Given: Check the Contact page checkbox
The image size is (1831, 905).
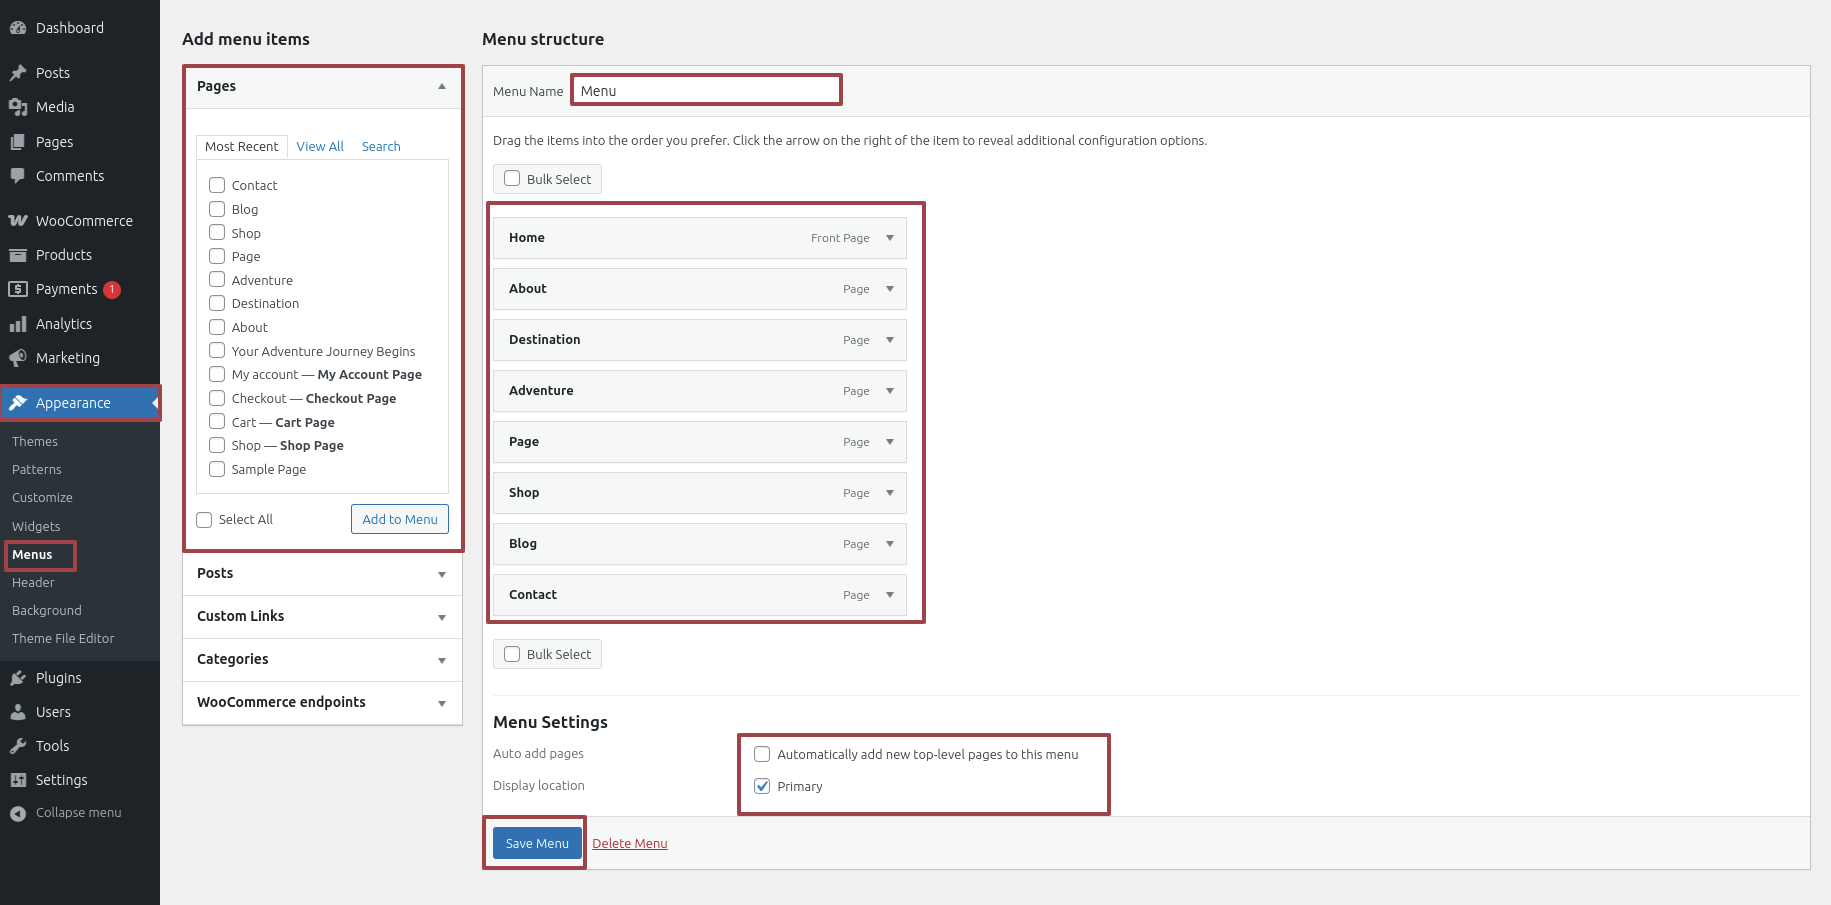Looking at the screenshot, I should (x=217, y=185).
